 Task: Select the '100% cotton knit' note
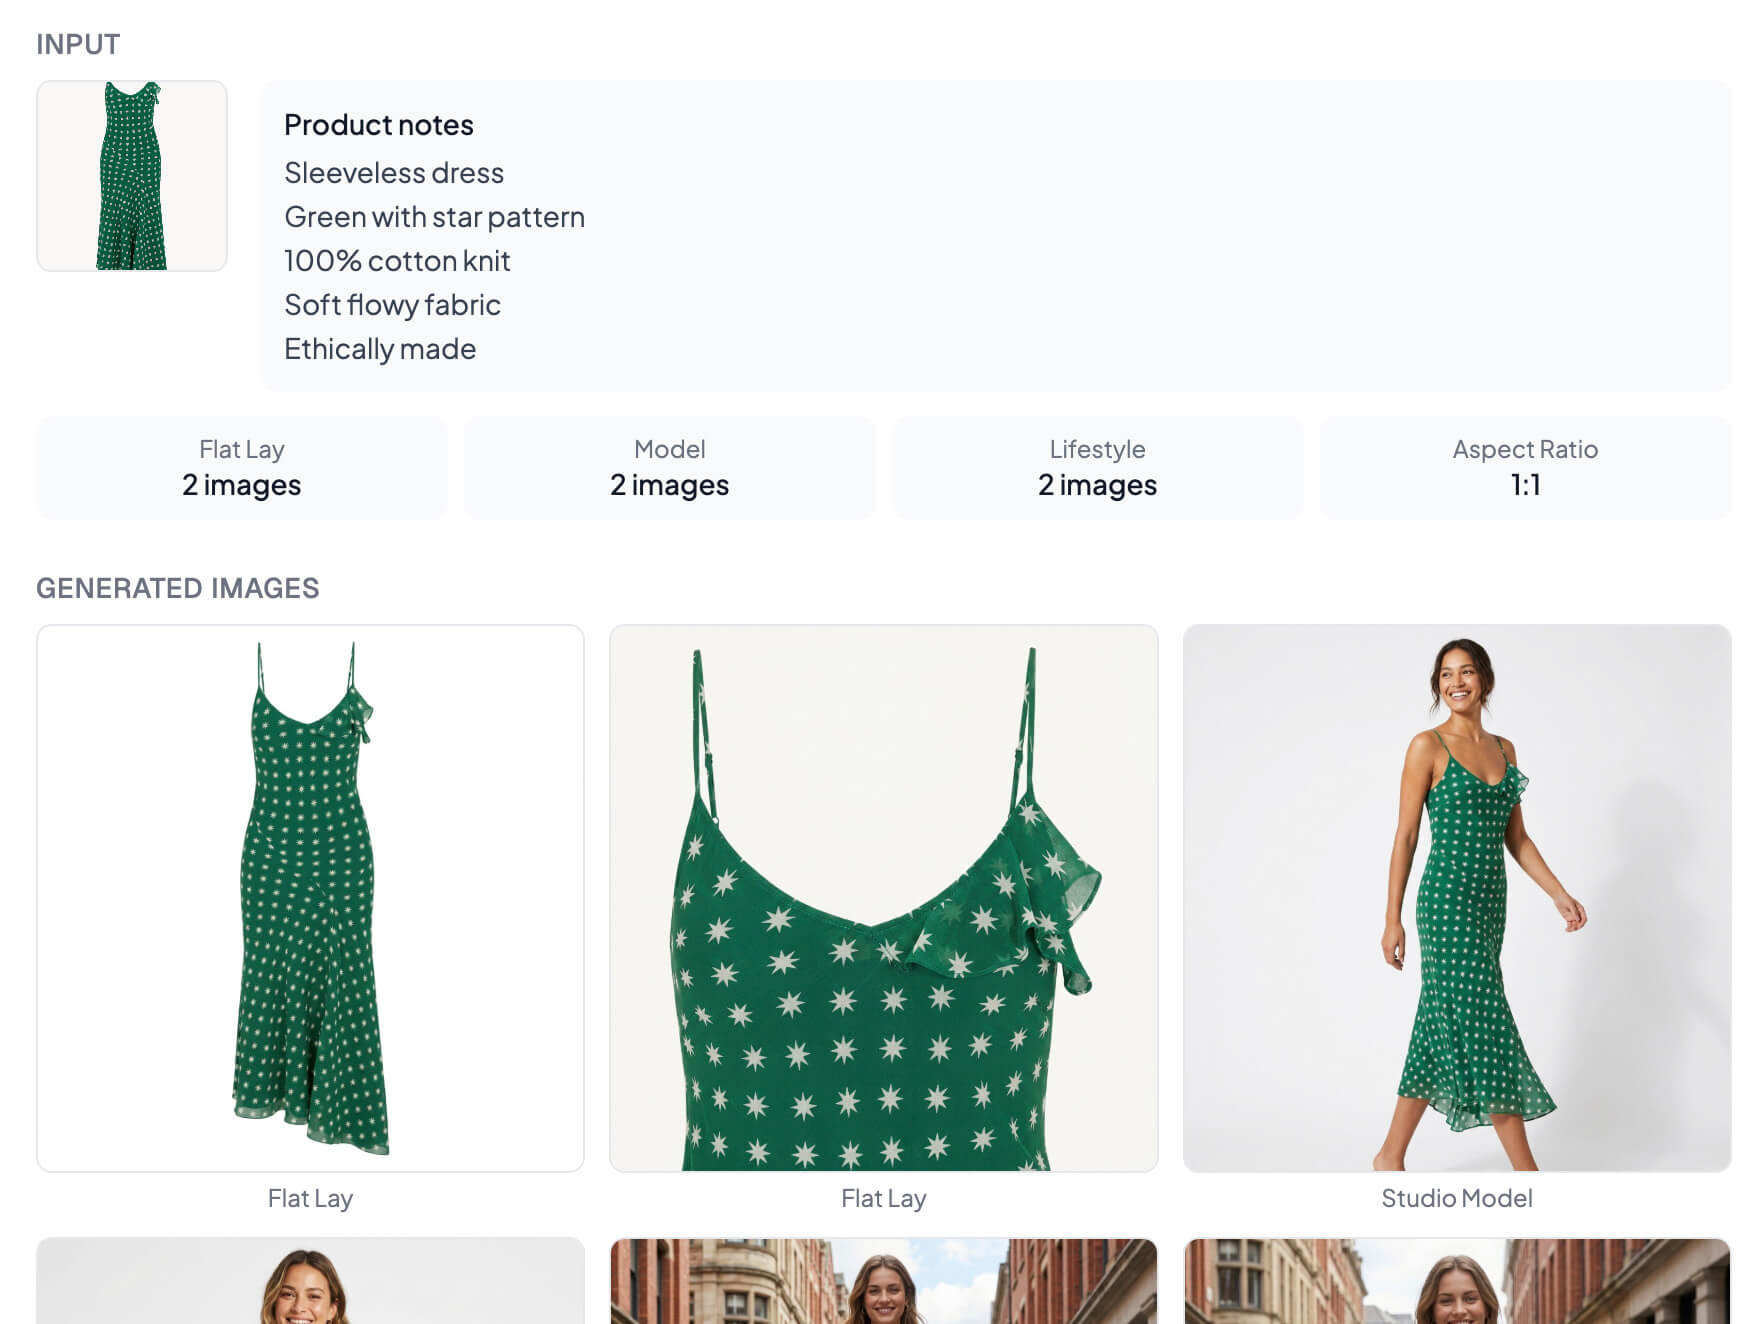click(x=397, y=261)
